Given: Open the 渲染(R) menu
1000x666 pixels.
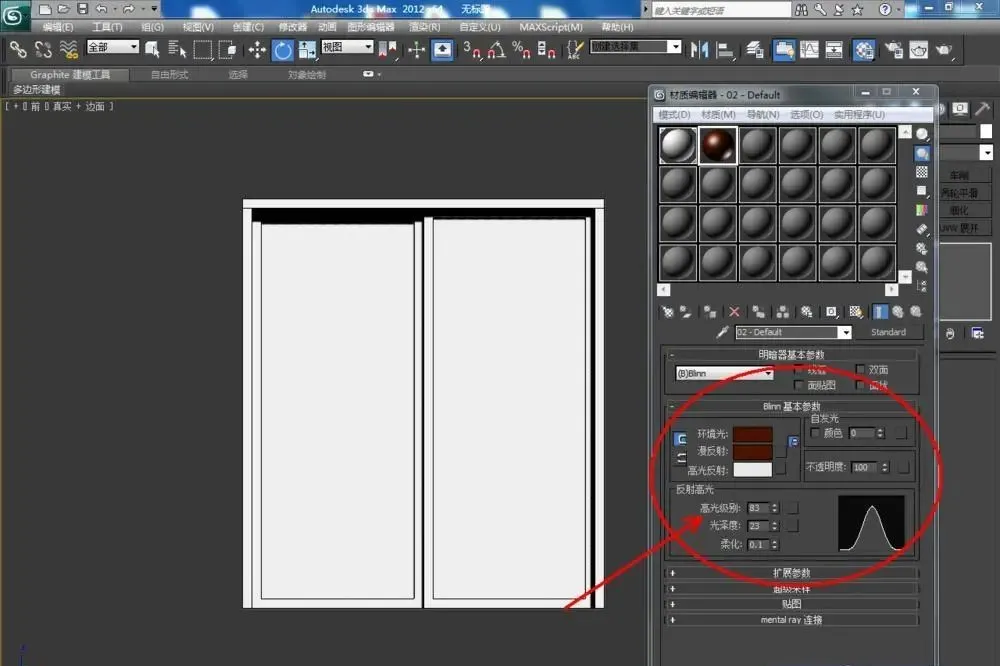Looking at the screenshot, I should pos(425,27).
